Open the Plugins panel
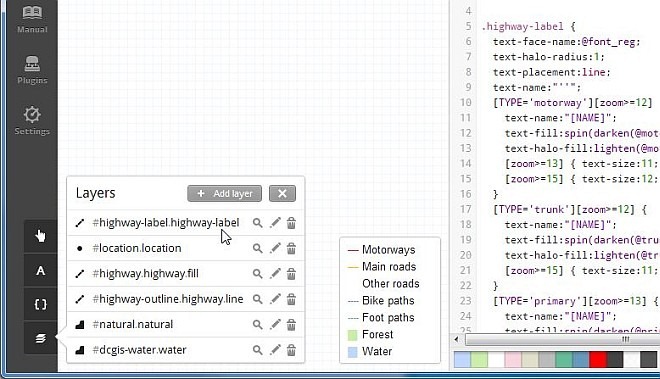Image resolution: width=660 pixels, height=379 pixels. pos(32,70)
